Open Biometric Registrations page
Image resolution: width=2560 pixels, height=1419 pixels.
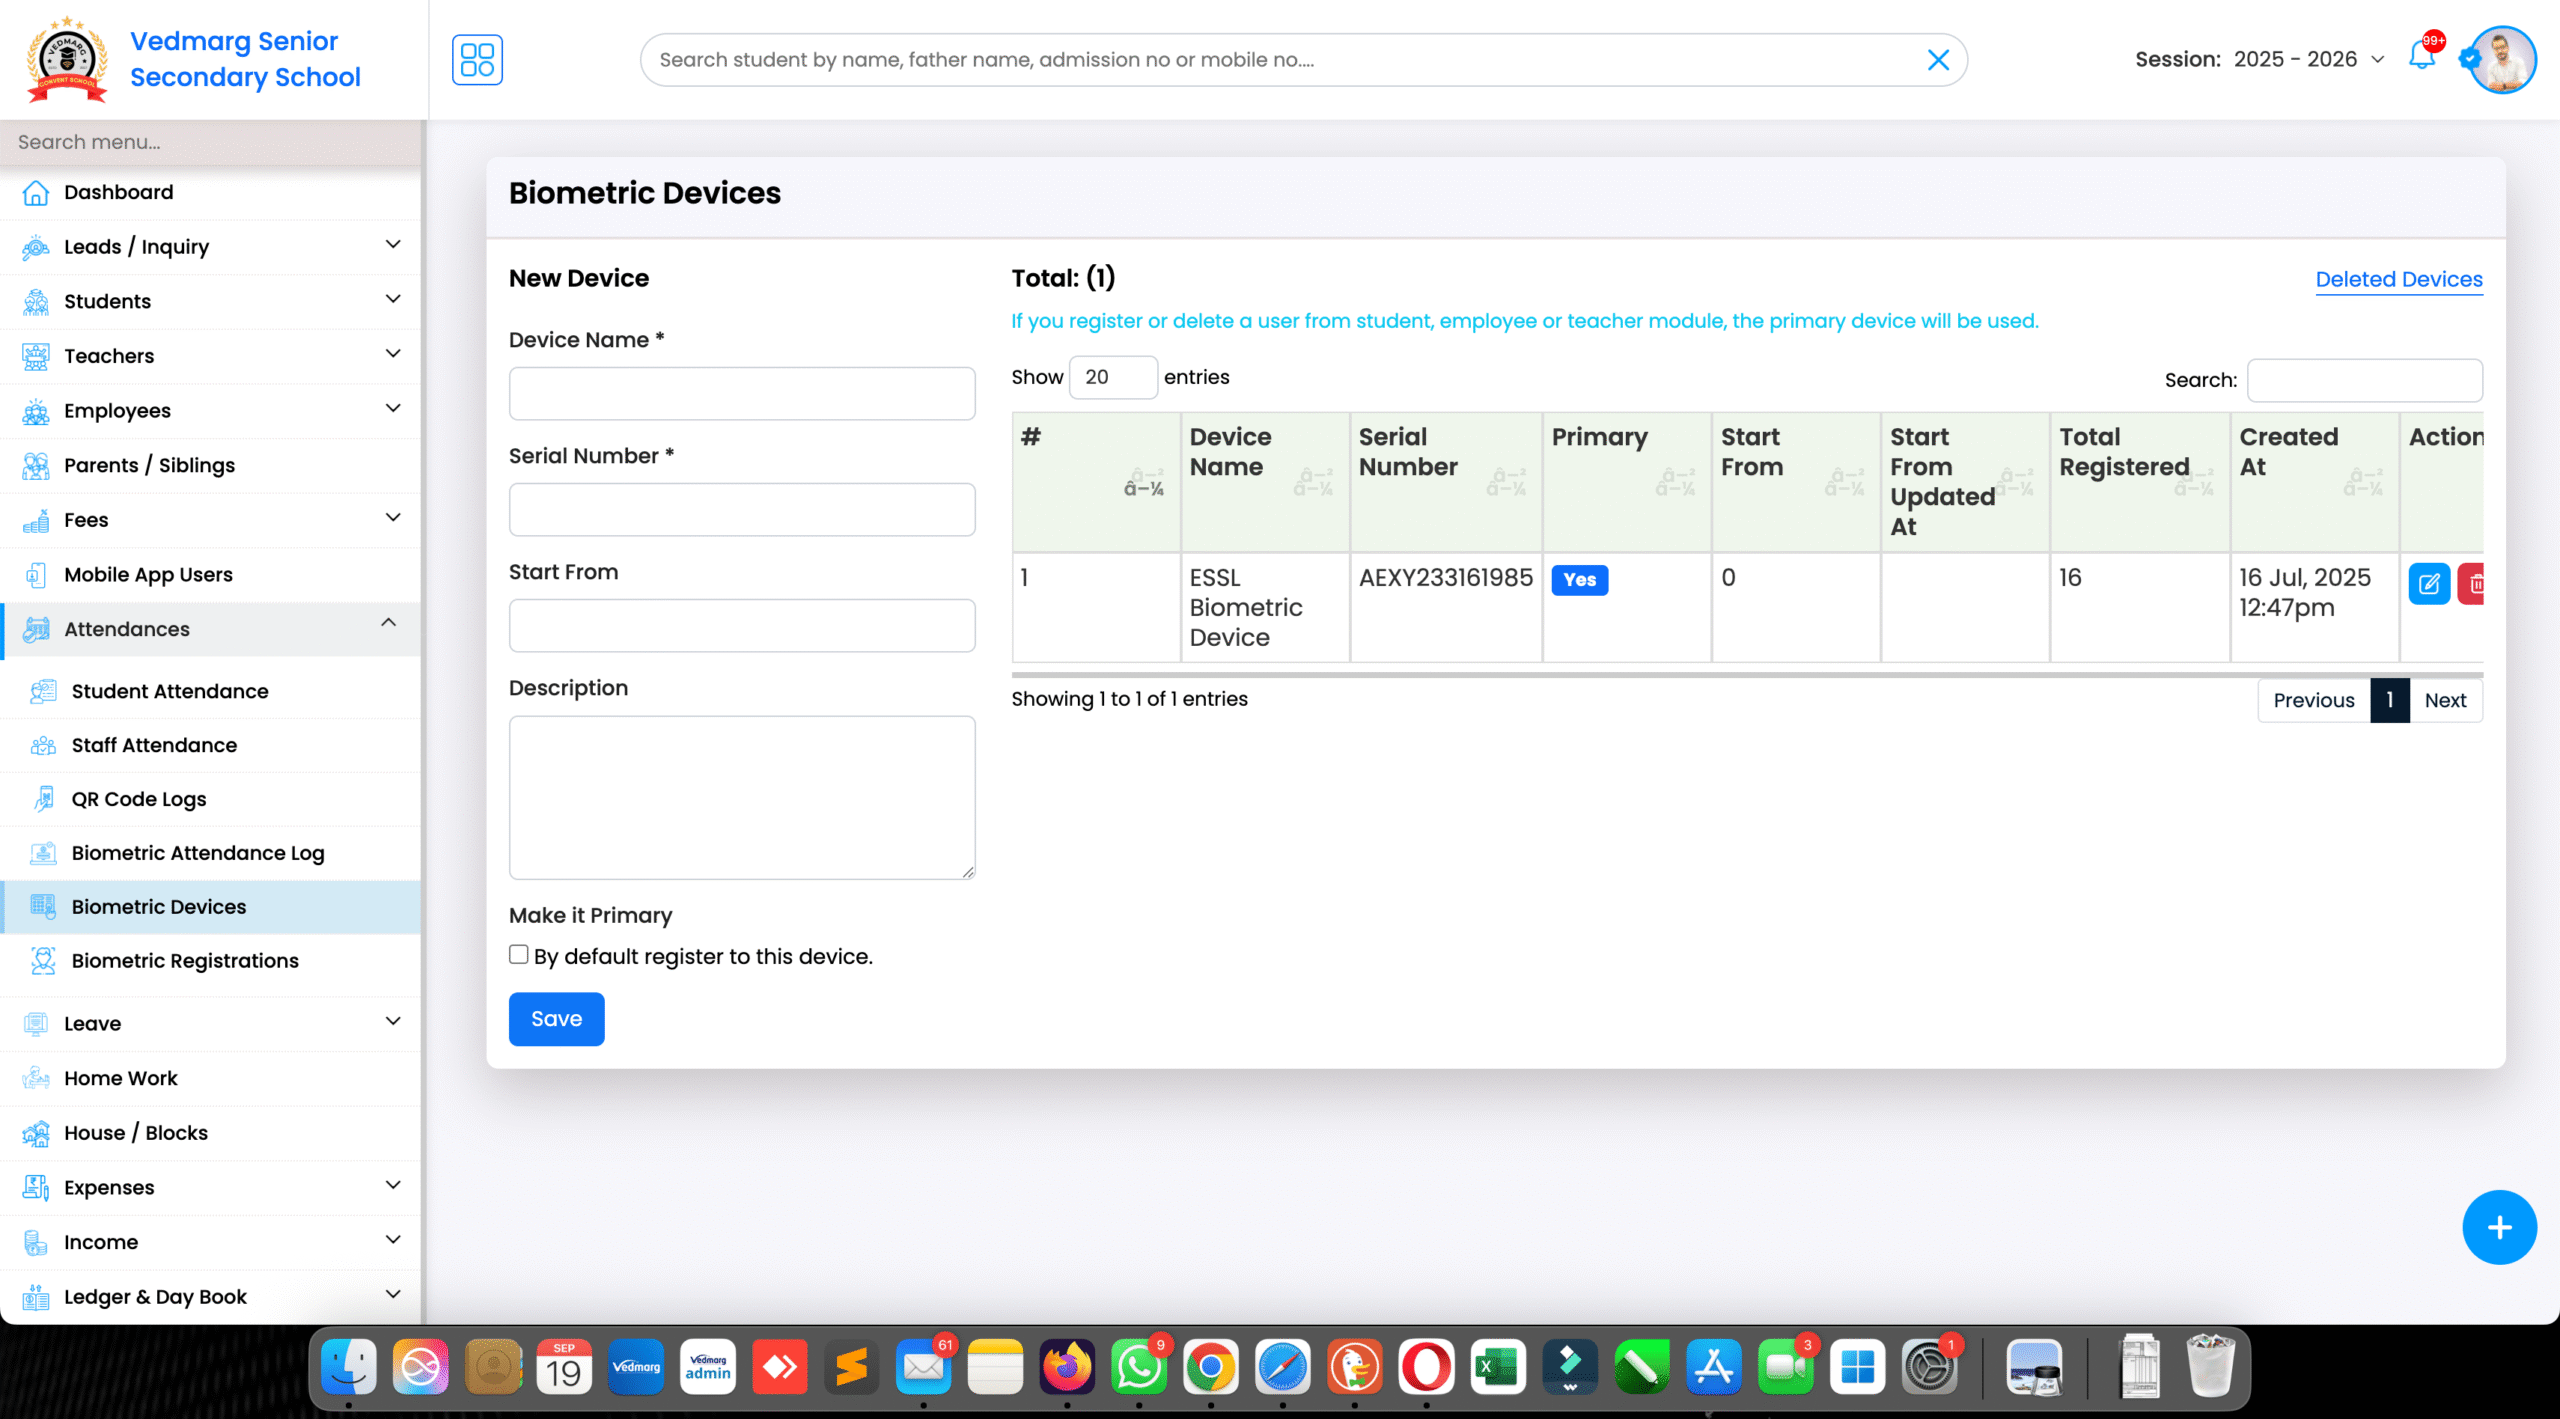tap(184, 960)
